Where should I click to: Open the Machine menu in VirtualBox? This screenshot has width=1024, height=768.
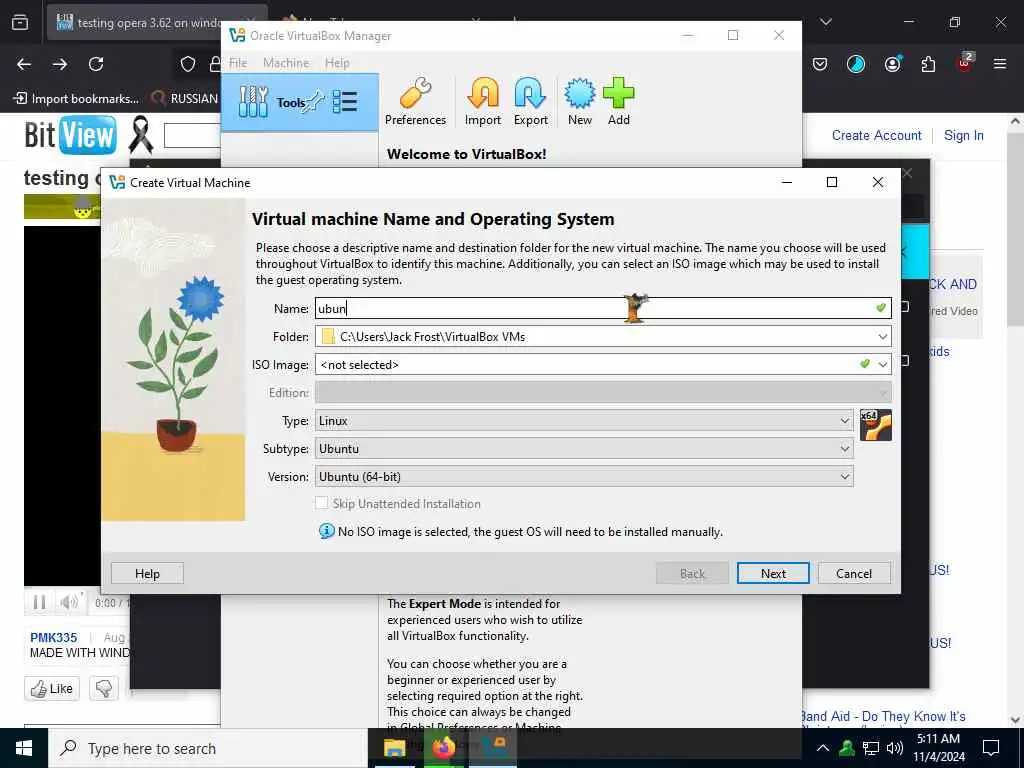point(286,63)
